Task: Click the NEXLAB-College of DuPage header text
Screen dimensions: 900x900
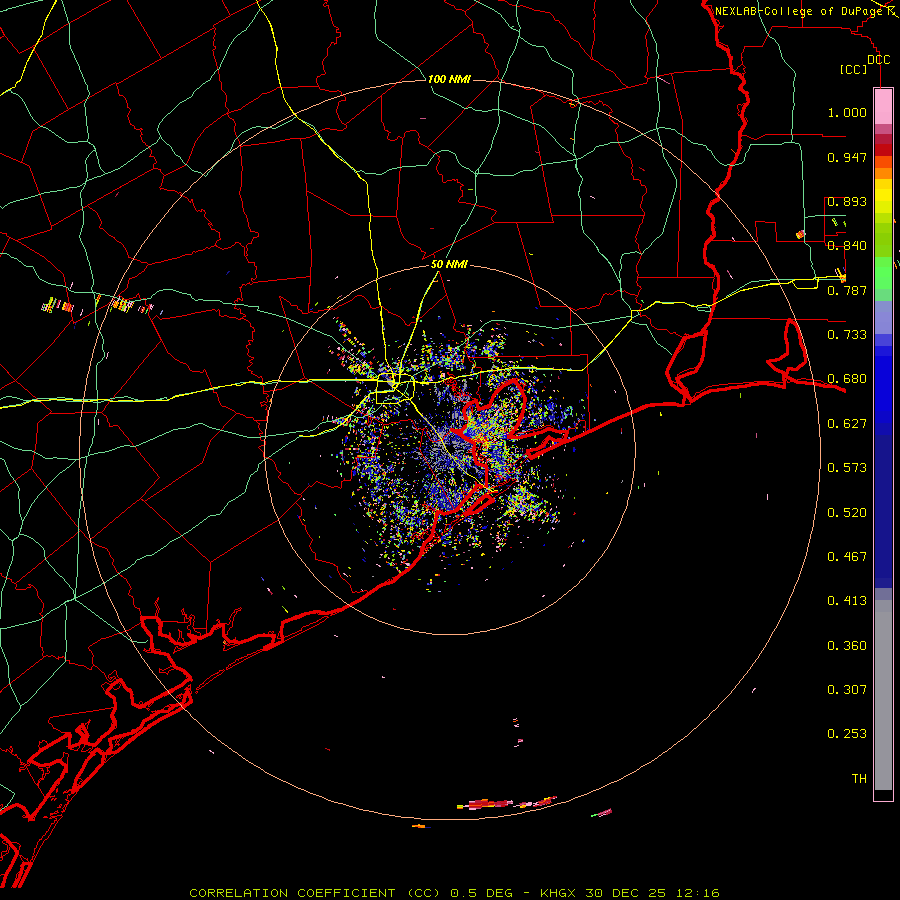Action: pos(799,11)
